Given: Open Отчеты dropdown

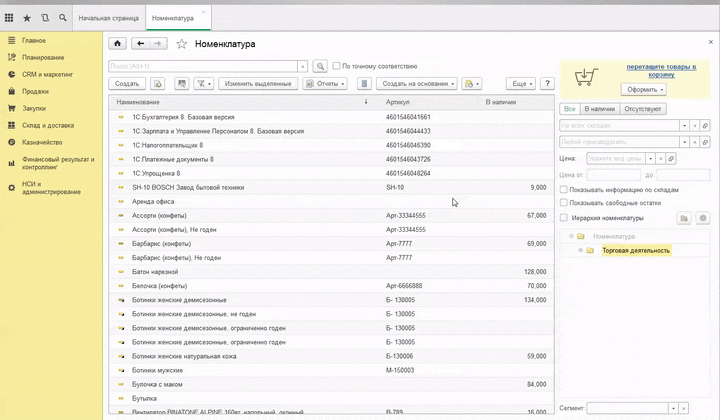Looking at the screenshot, I should point(325,84).
